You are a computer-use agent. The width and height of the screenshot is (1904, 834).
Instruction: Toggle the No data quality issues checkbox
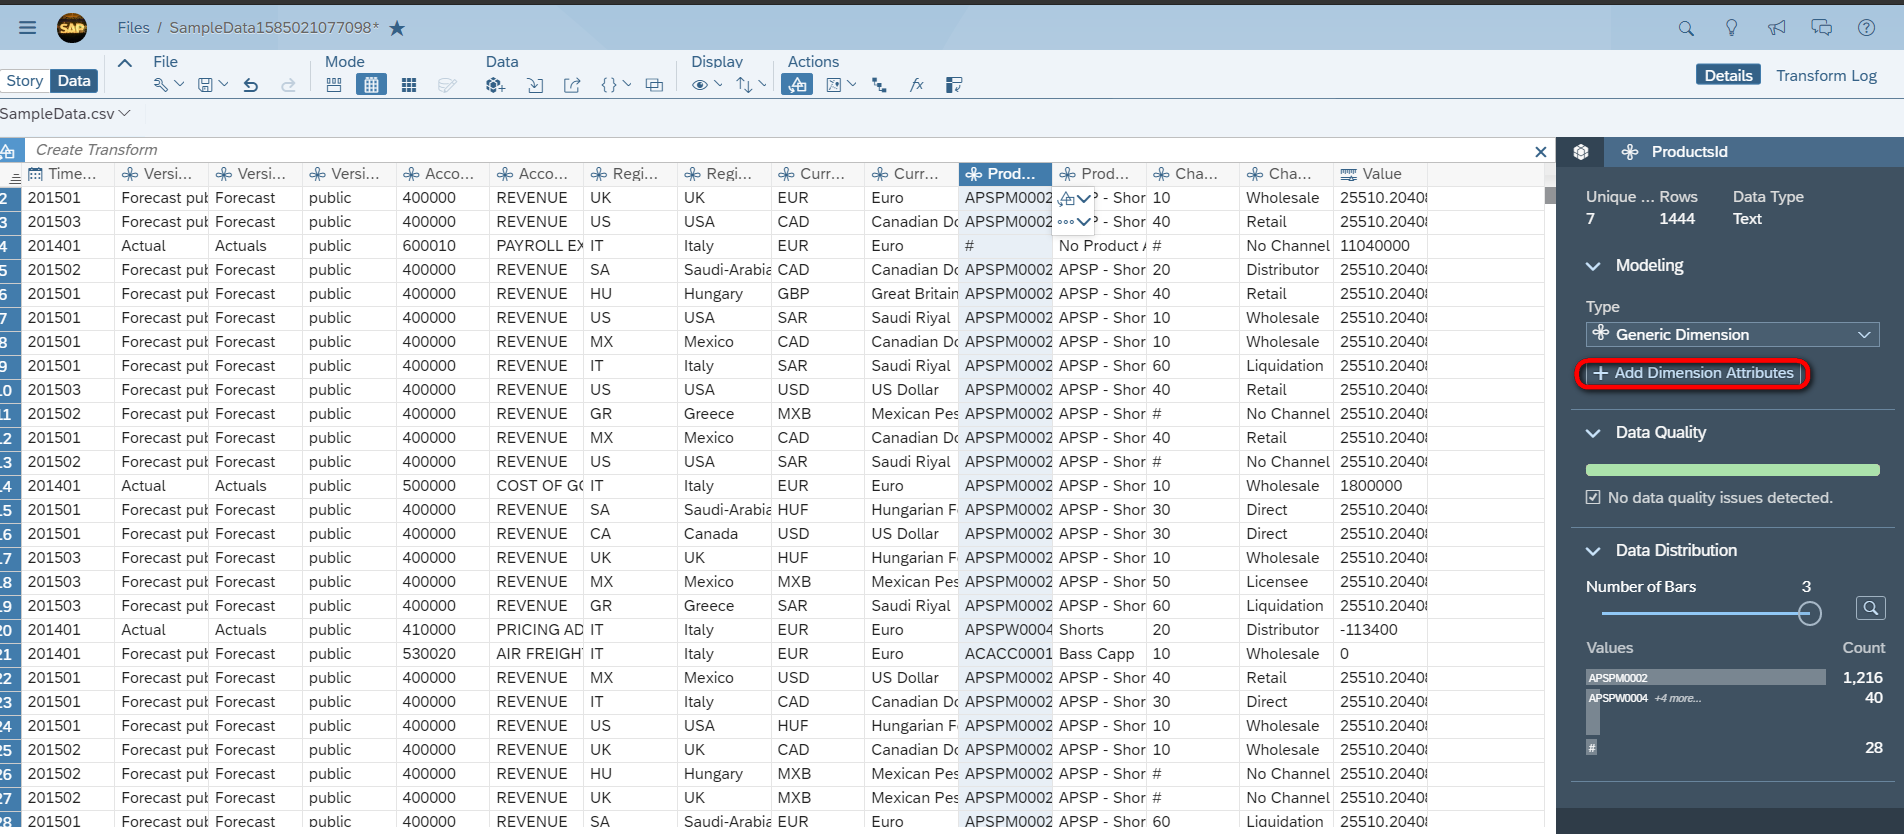pyautogui.click(x=1593, y=497)
